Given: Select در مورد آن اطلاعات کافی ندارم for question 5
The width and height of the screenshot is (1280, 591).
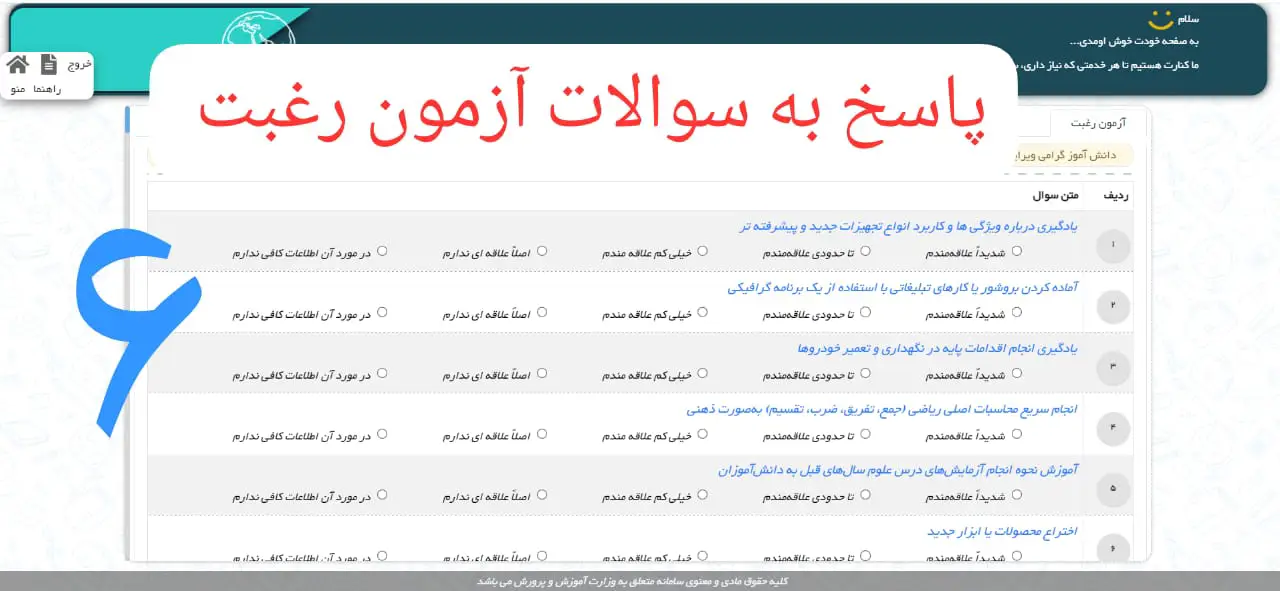Looking at the screenshot, I should (x=381, y=494).
